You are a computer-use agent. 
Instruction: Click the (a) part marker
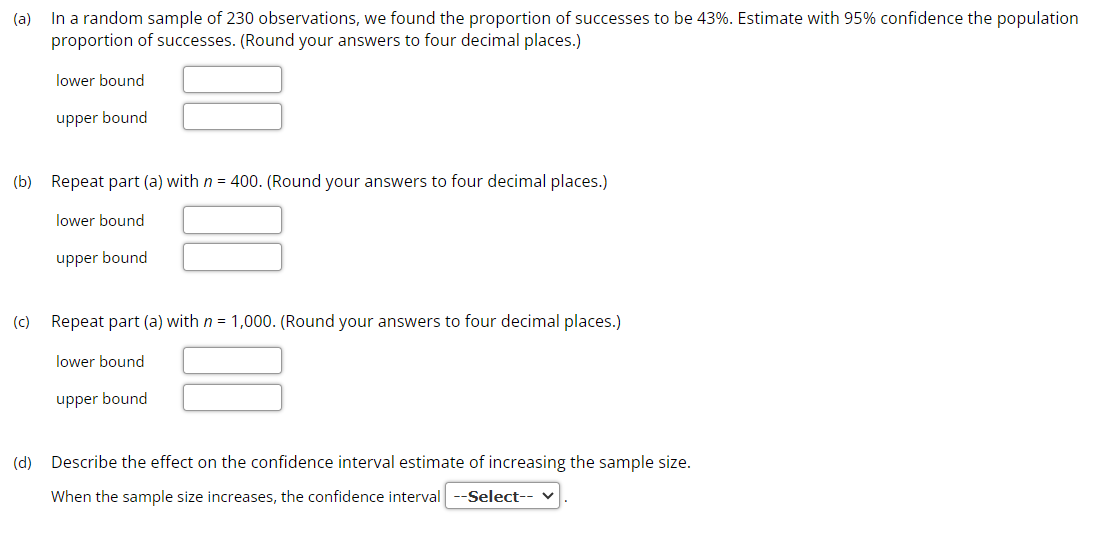22,19
